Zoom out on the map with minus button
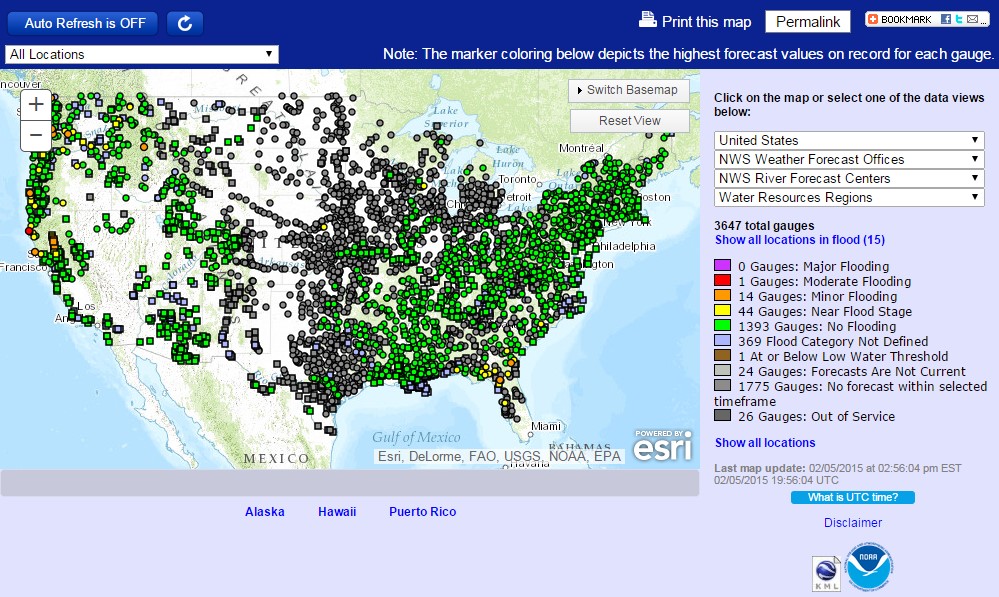The image size is (999, 597). point(35,135)
